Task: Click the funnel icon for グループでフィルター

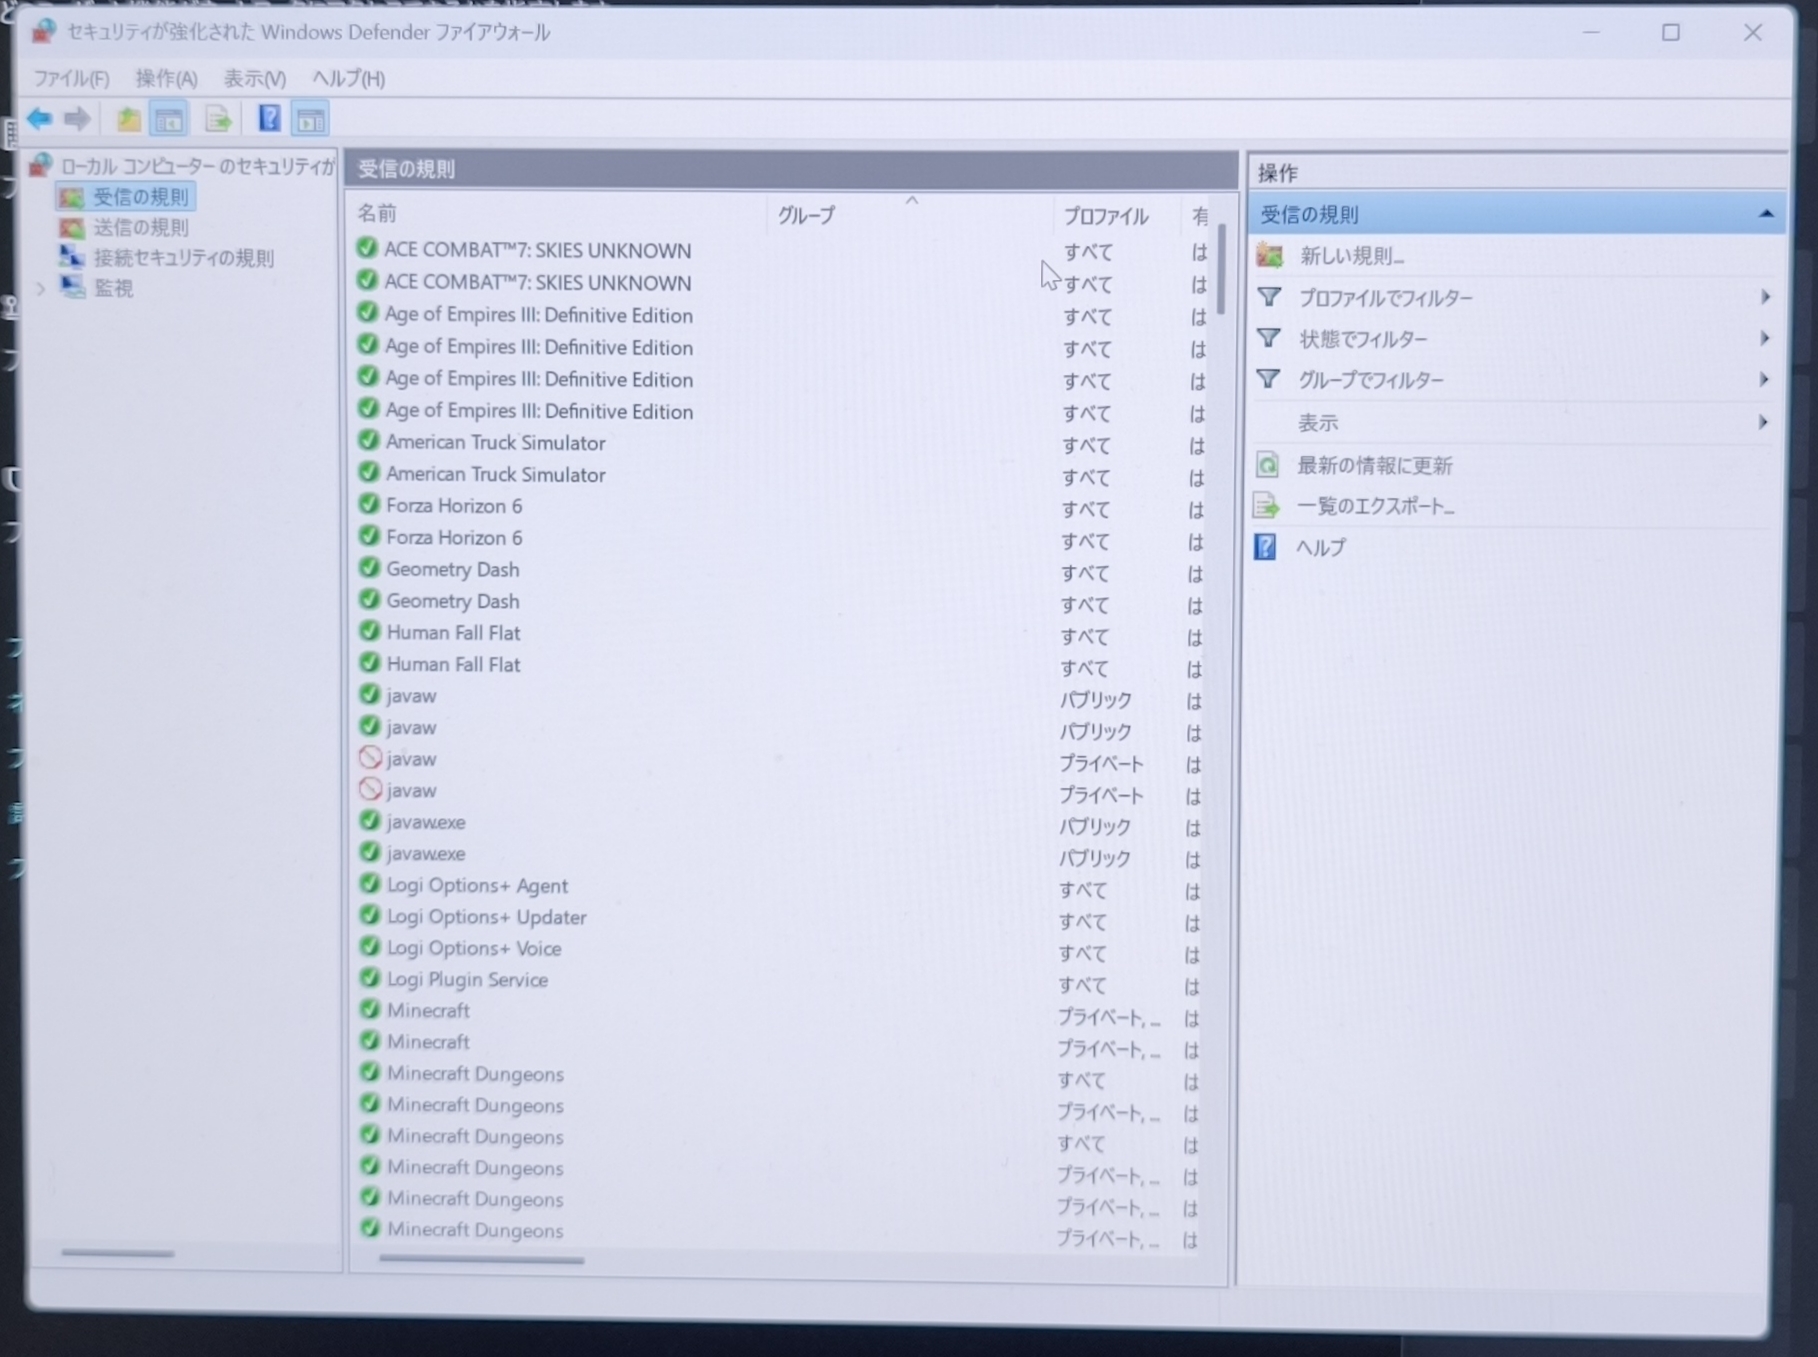Action: (x=1268, y=379)
